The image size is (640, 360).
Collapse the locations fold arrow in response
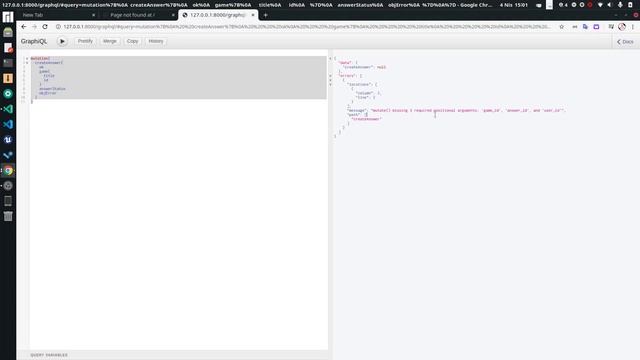tap(330, 84)
